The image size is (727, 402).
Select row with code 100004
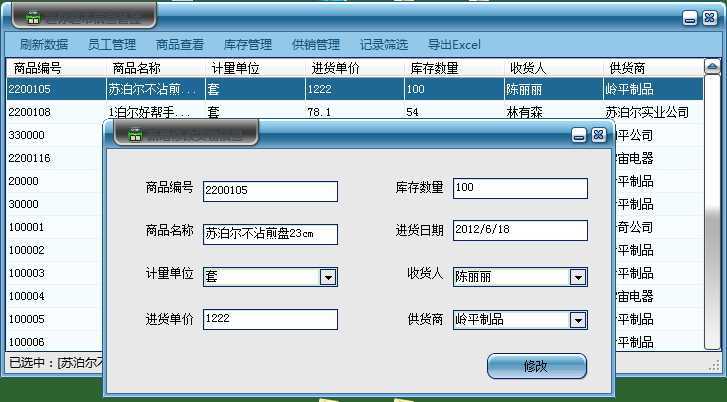55,296
